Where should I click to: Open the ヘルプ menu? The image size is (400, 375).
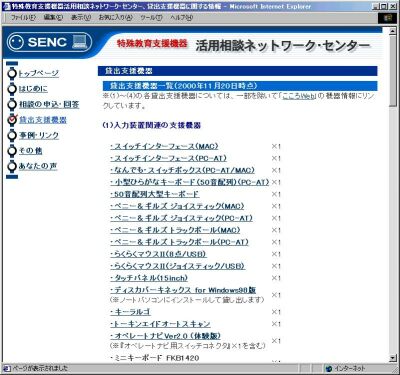pos(181,18)
